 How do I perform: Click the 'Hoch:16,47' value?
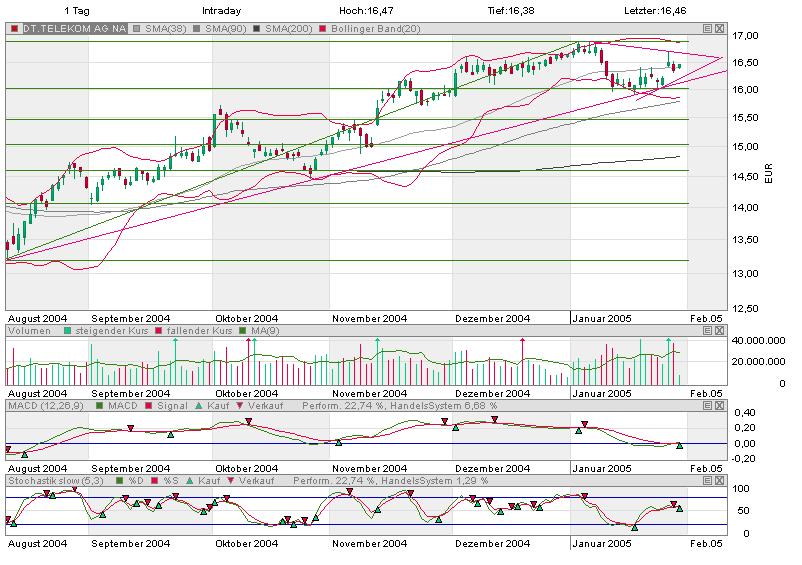click(366, 11)
